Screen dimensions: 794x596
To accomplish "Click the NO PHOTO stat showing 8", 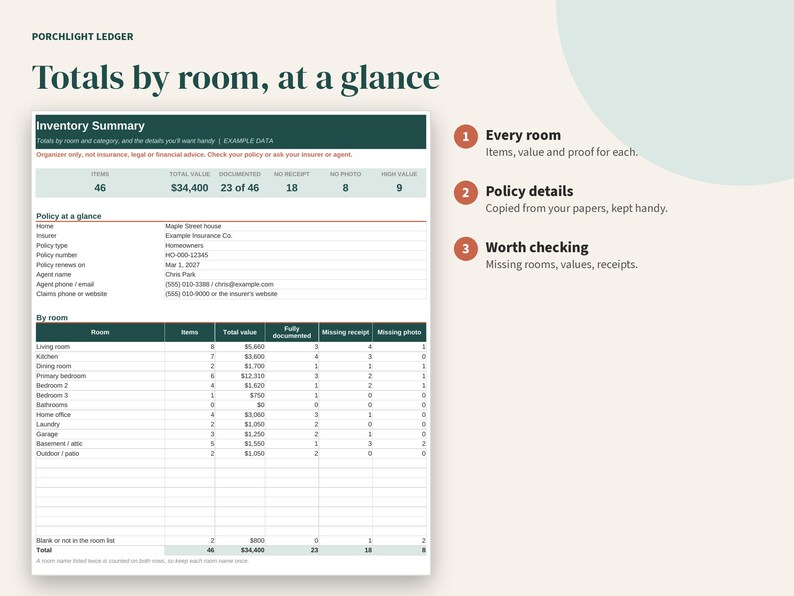I will [345, 182].
